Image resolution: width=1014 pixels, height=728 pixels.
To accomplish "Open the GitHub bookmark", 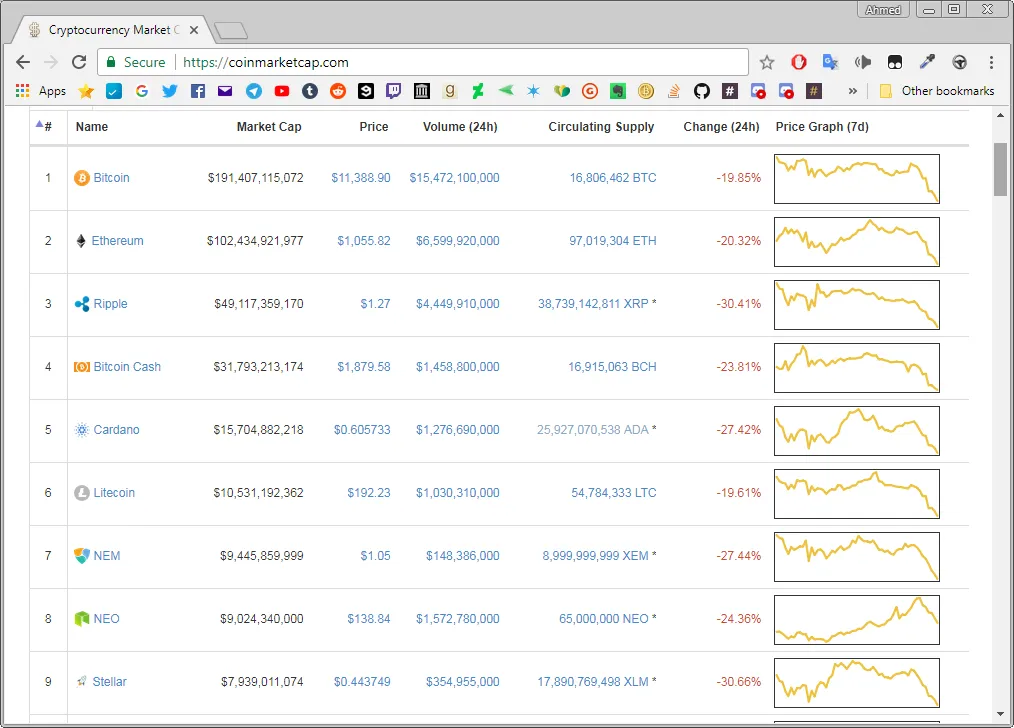I will pyautogui.click(x=702, y=91).
